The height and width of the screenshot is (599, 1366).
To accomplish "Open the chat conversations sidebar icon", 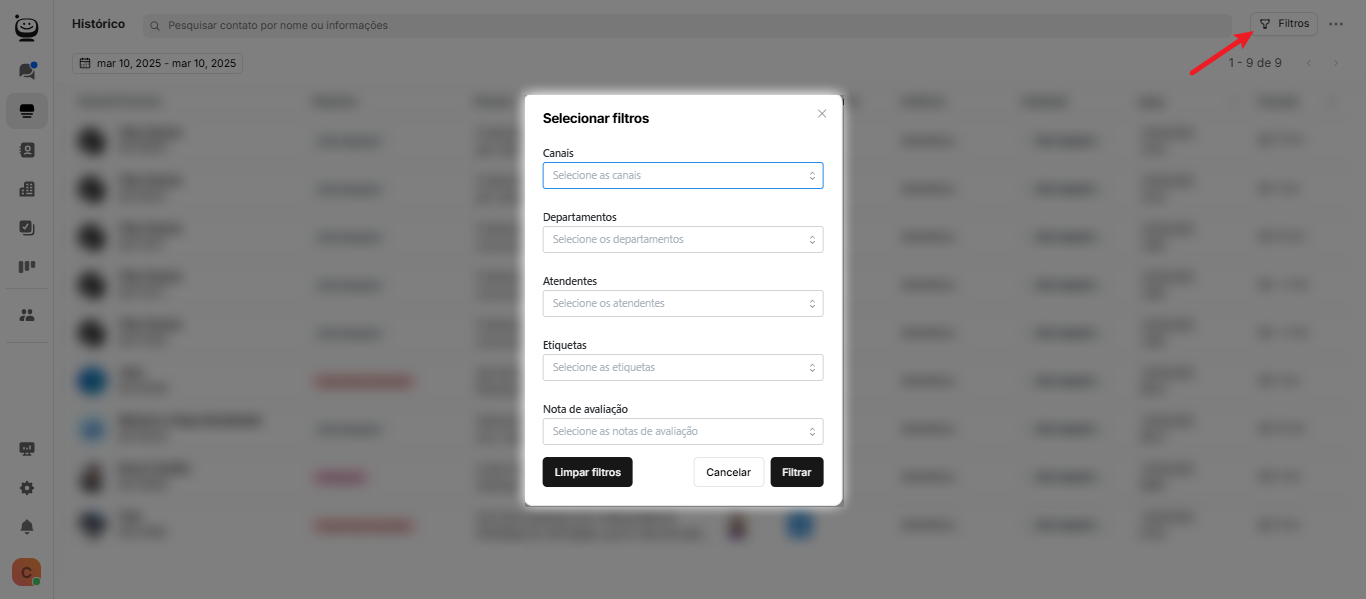I will 27,71.
